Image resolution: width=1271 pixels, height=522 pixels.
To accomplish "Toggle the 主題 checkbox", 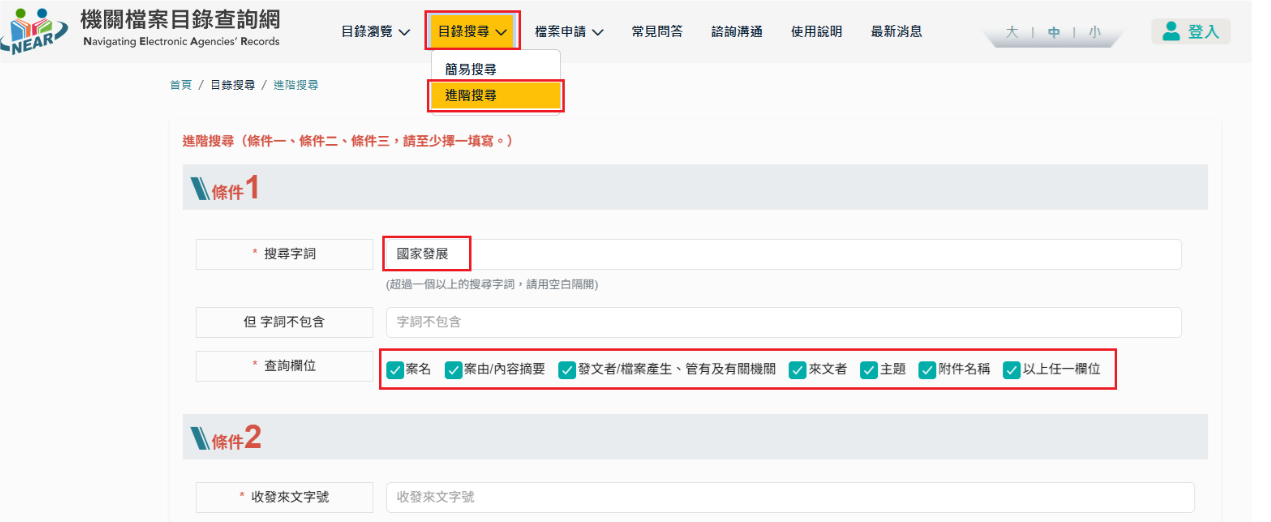I will (868, 370).
